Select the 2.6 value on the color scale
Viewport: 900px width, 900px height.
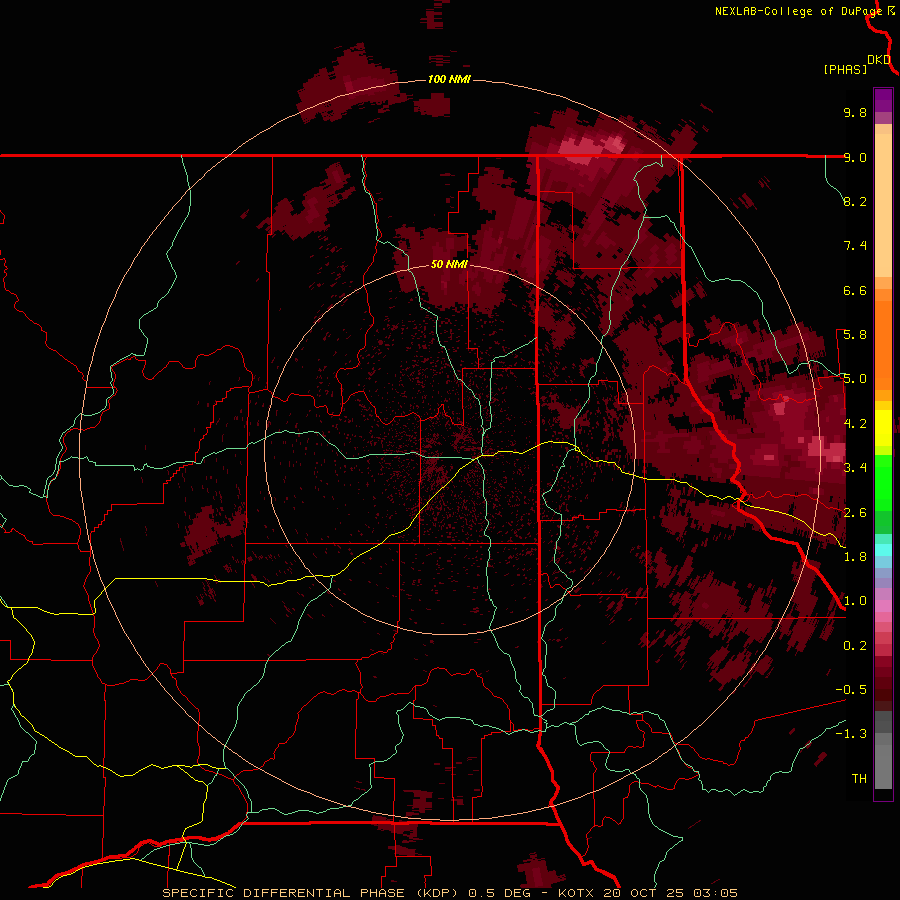[x=855, y=513]
